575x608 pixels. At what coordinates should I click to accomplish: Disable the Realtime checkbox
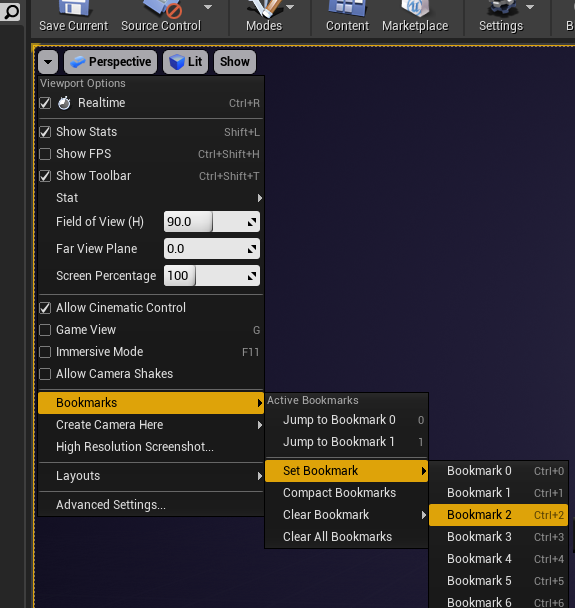click(45, 103)
